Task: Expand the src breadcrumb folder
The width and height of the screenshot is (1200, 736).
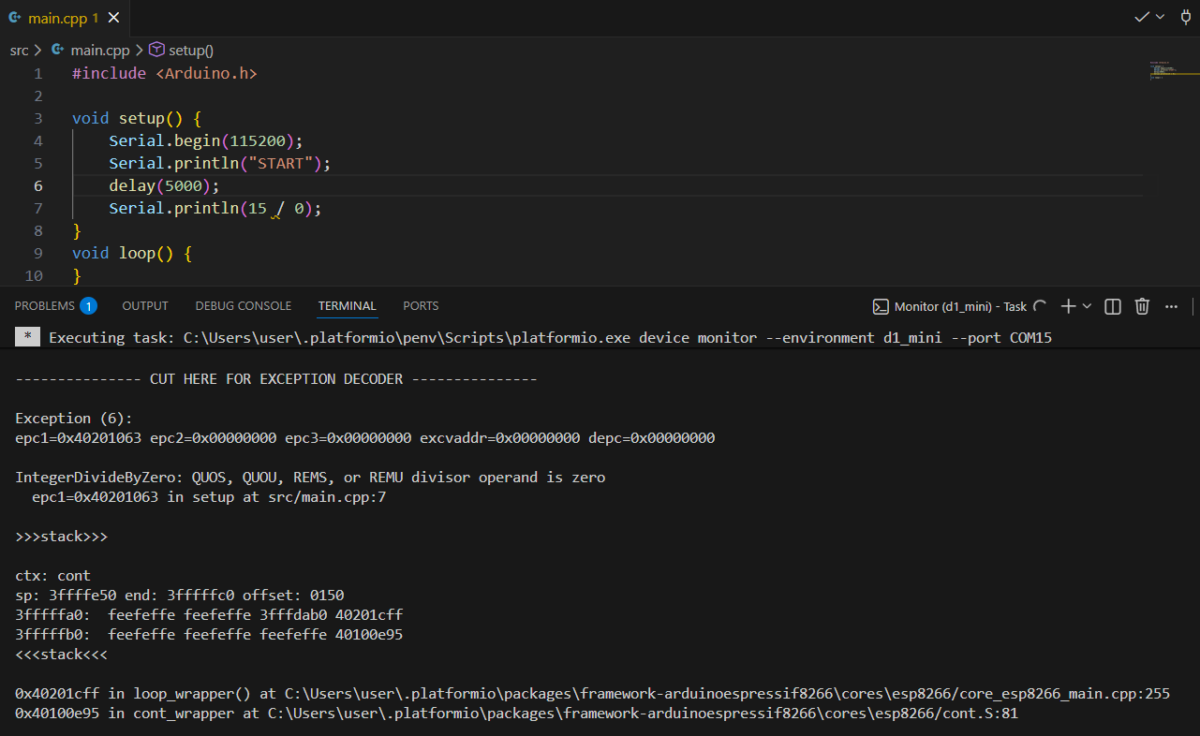Action: [19, 50]
